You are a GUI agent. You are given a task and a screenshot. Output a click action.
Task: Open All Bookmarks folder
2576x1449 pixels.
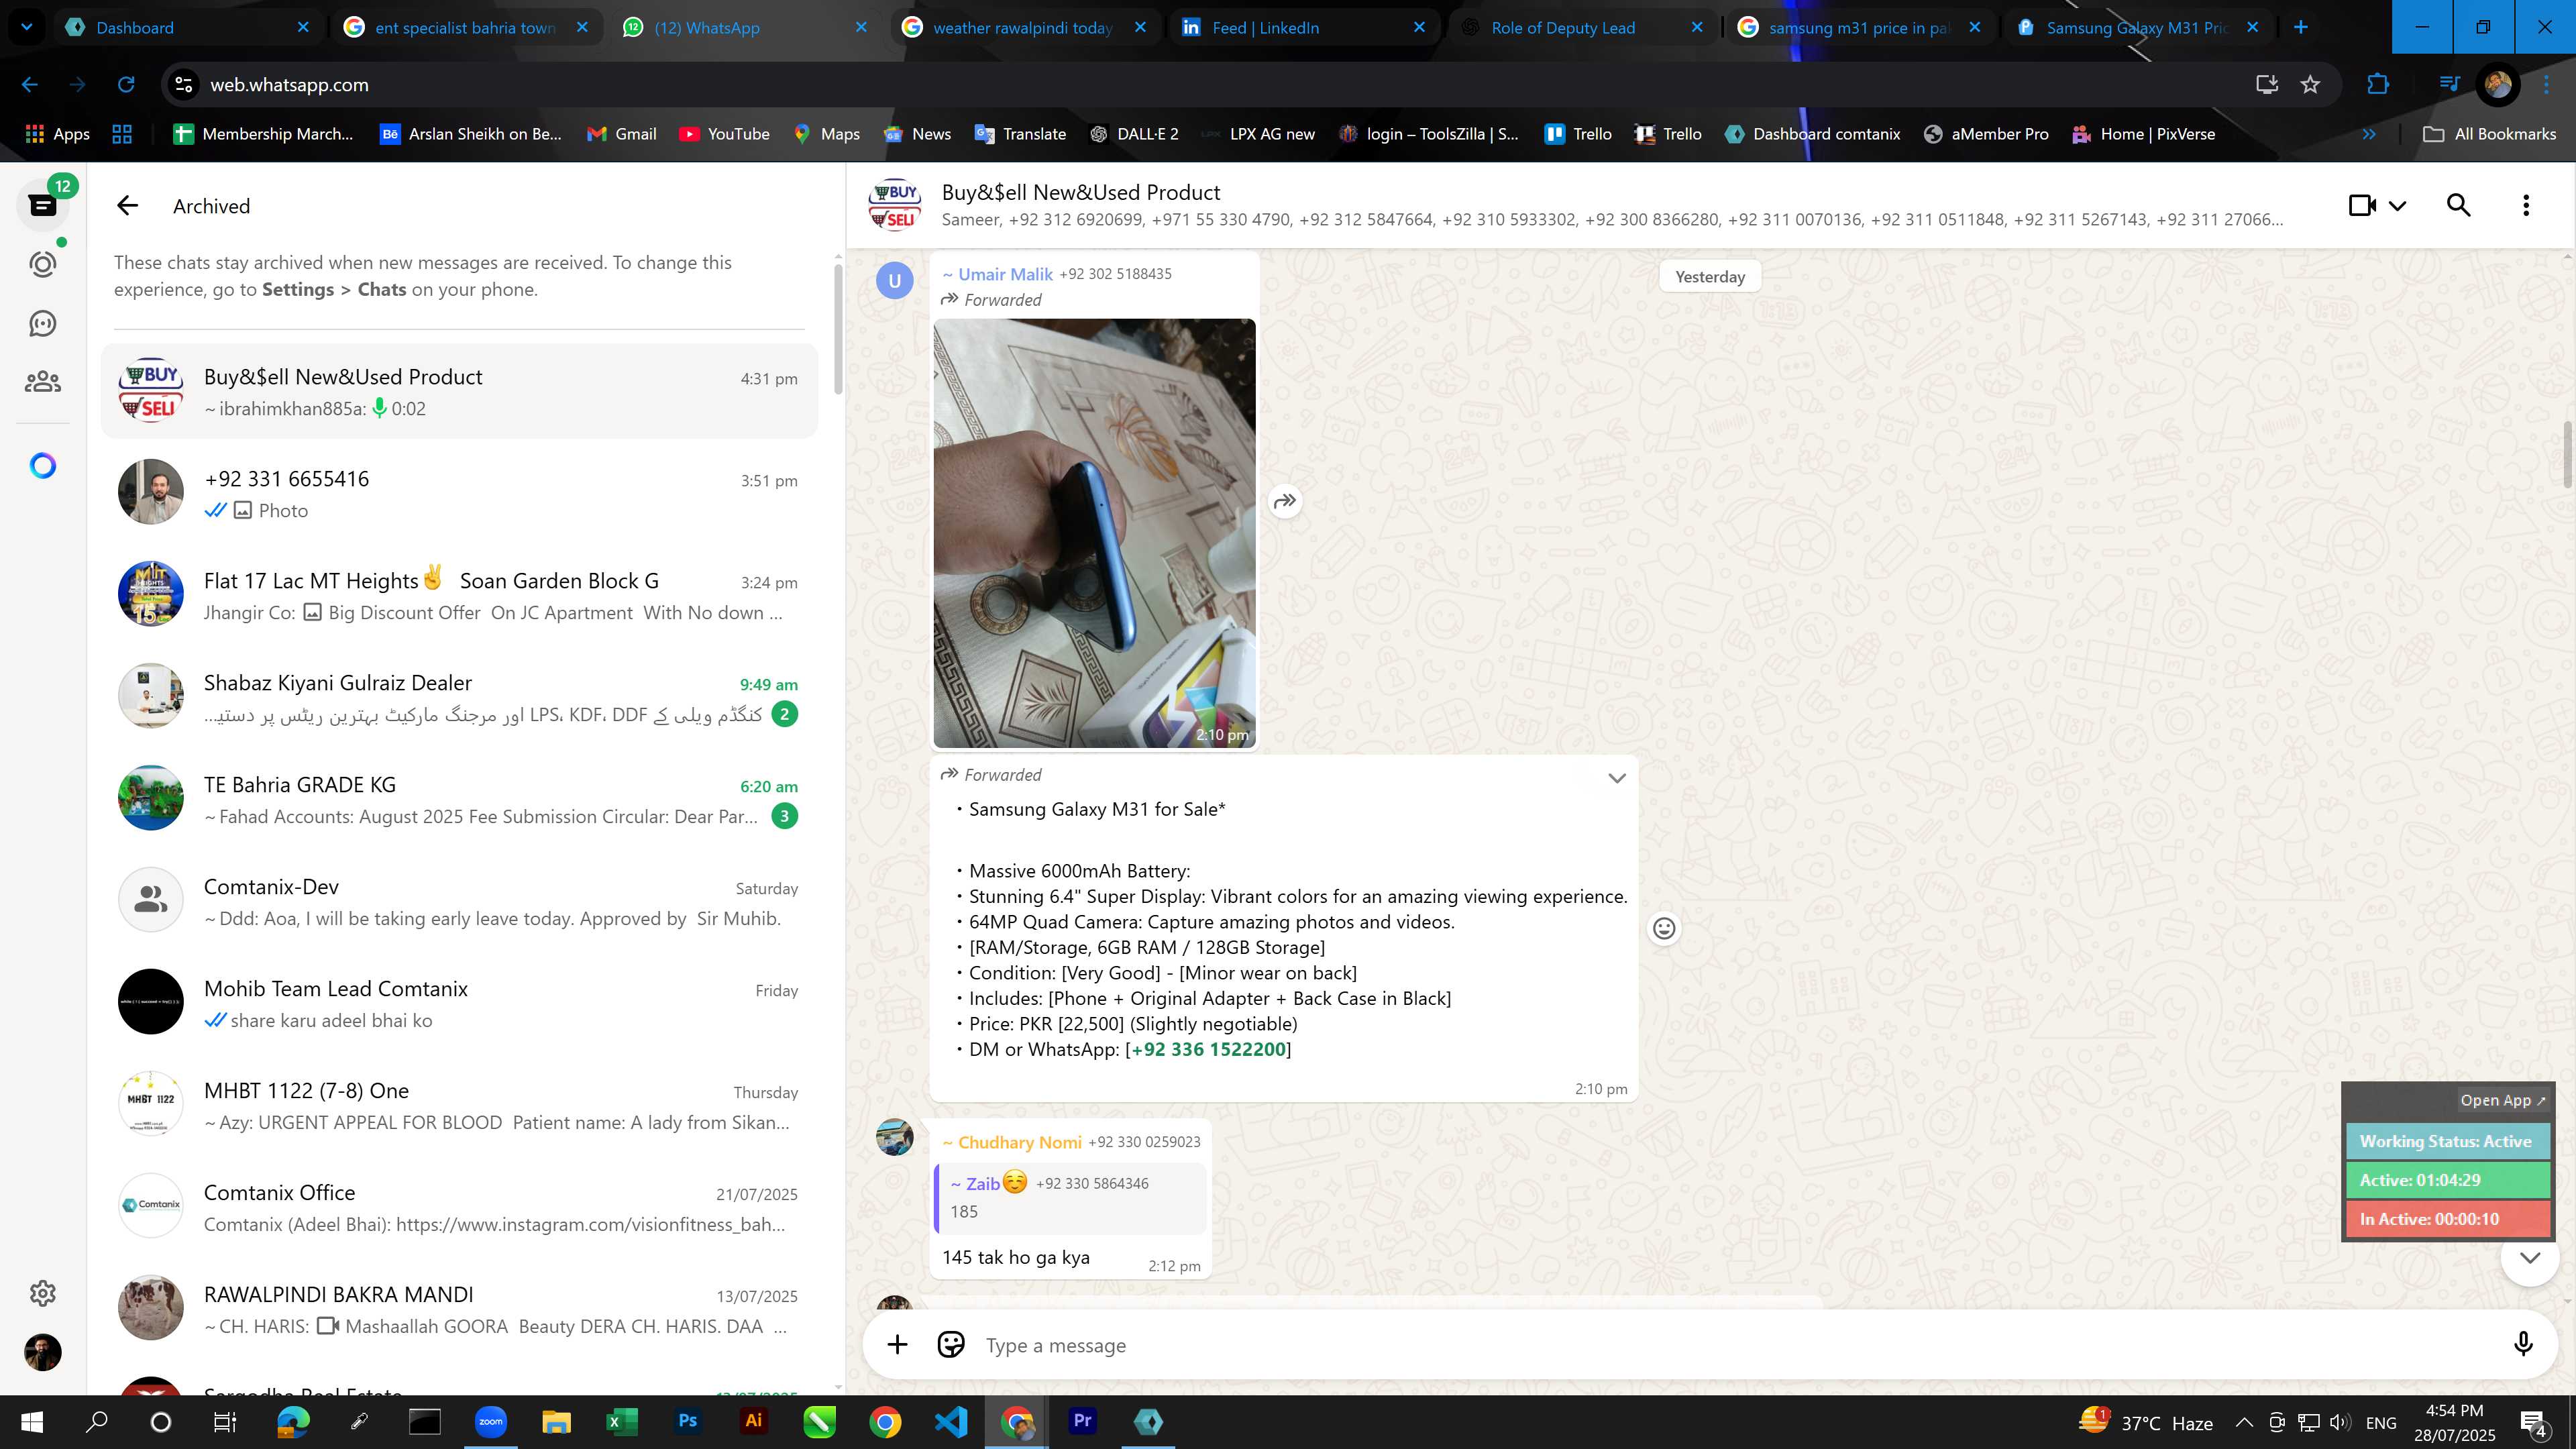pyautogui.click(x=2490, y=134)
